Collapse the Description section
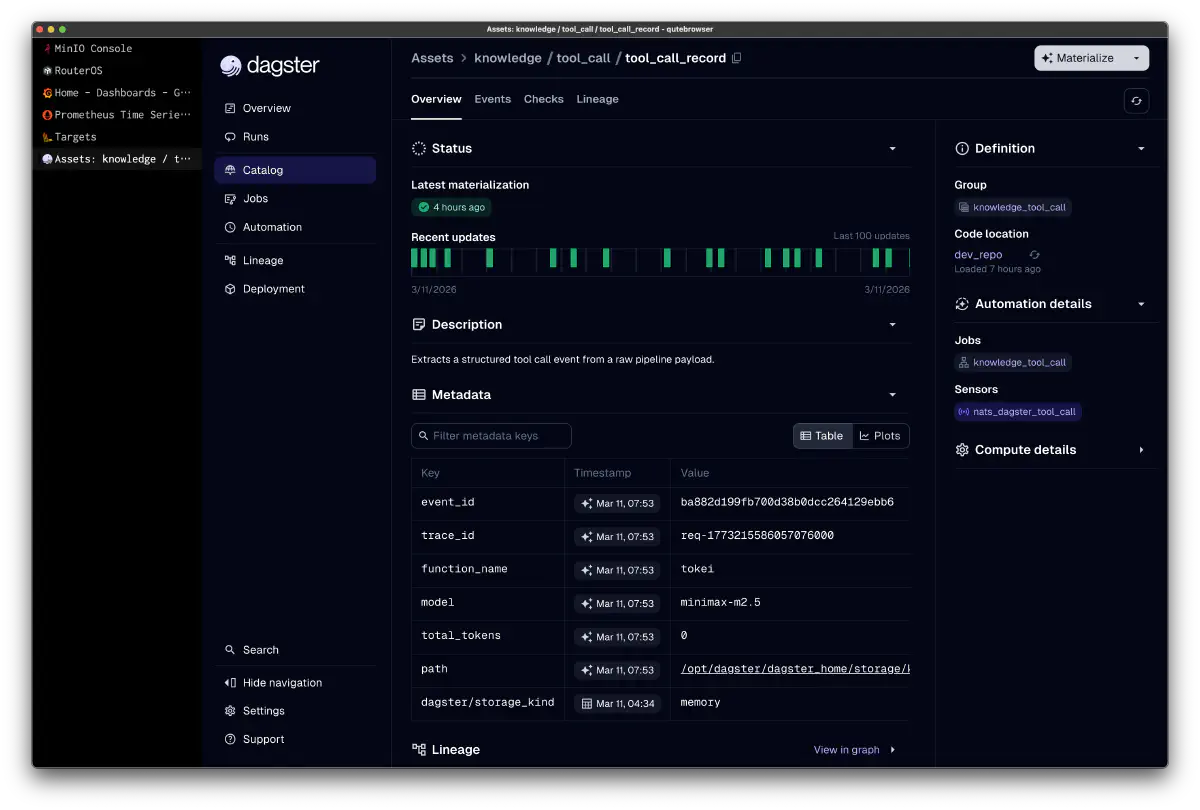Image resolution: width=1200 pixels, height=810 pixels. 893,325
